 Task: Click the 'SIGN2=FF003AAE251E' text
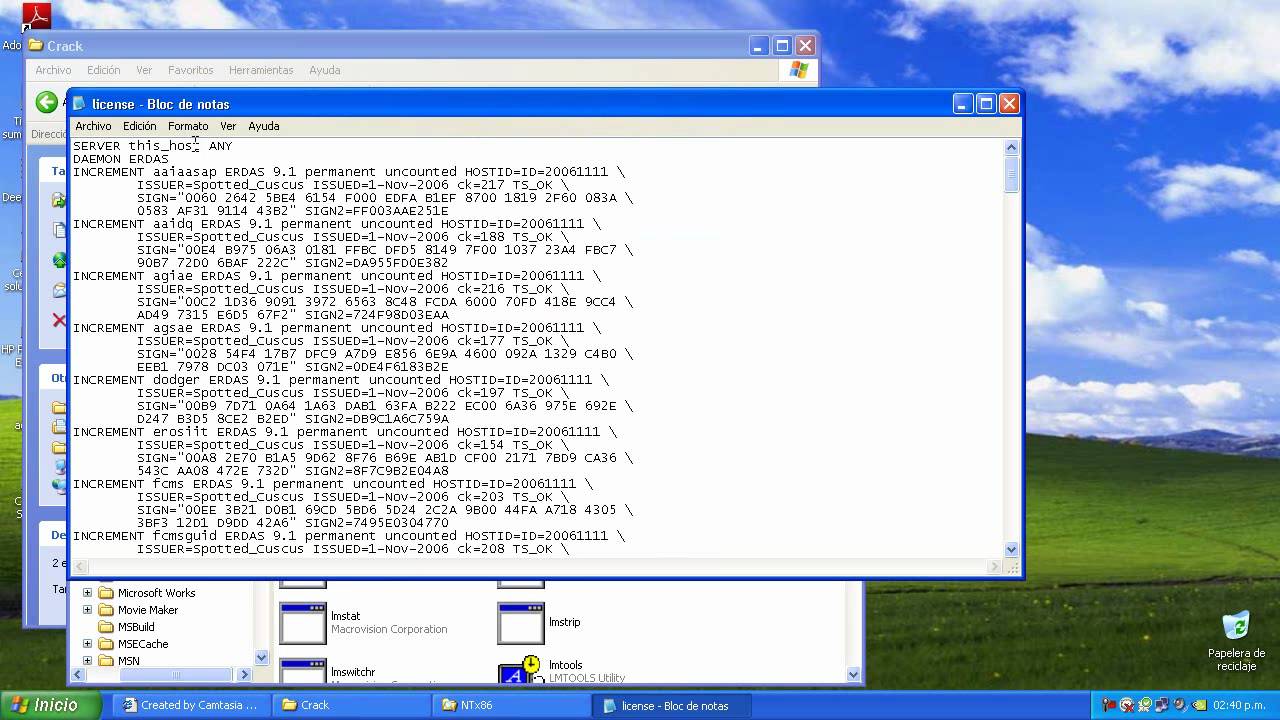coord(377,211)
